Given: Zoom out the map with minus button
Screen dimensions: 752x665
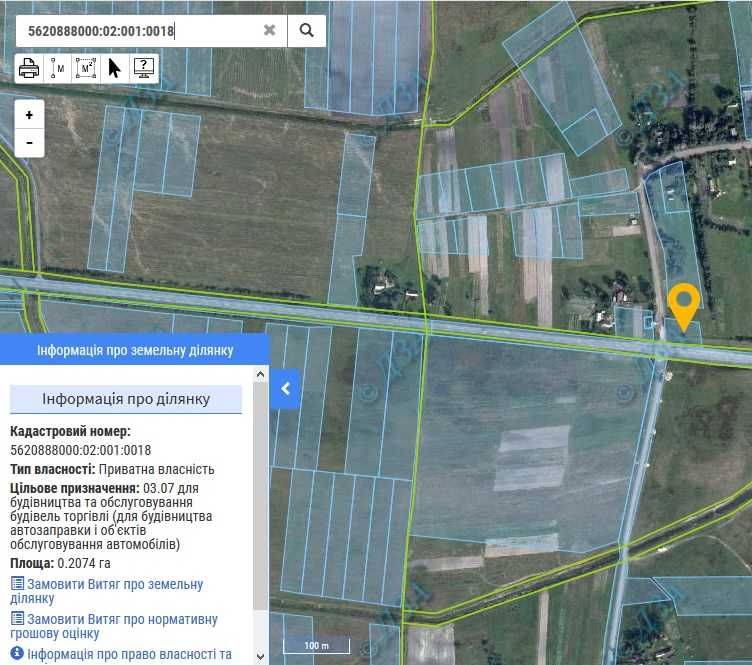Looking at the screenshot, I should (x=29, y=143).
